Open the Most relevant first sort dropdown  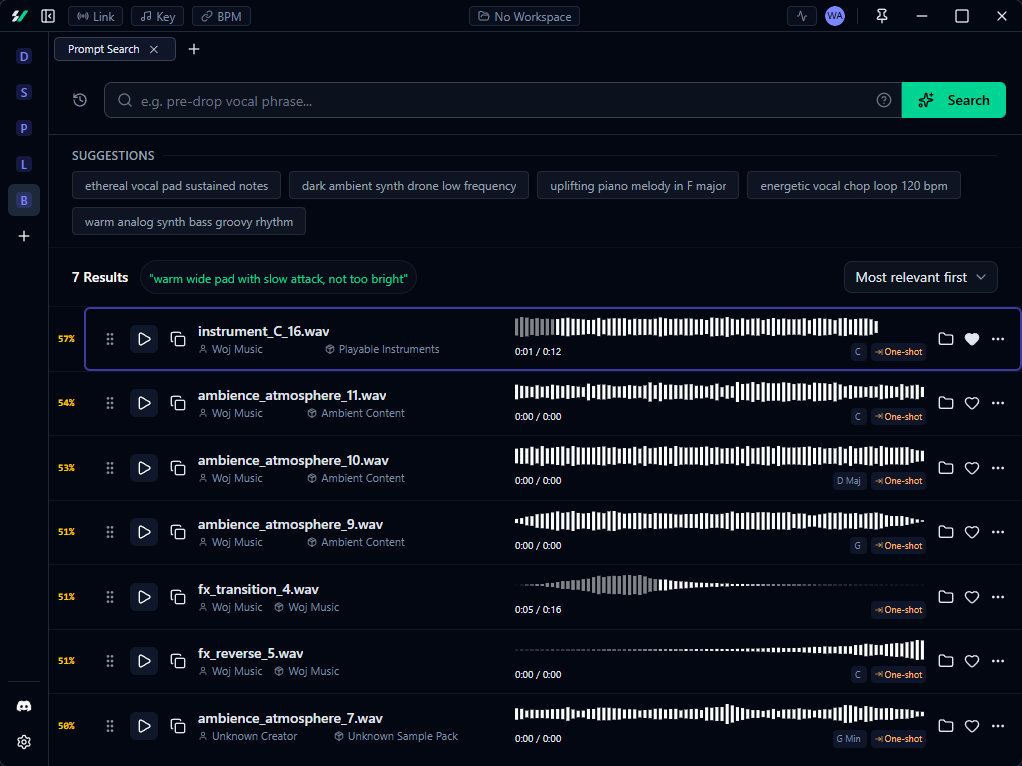pos(920,277)
